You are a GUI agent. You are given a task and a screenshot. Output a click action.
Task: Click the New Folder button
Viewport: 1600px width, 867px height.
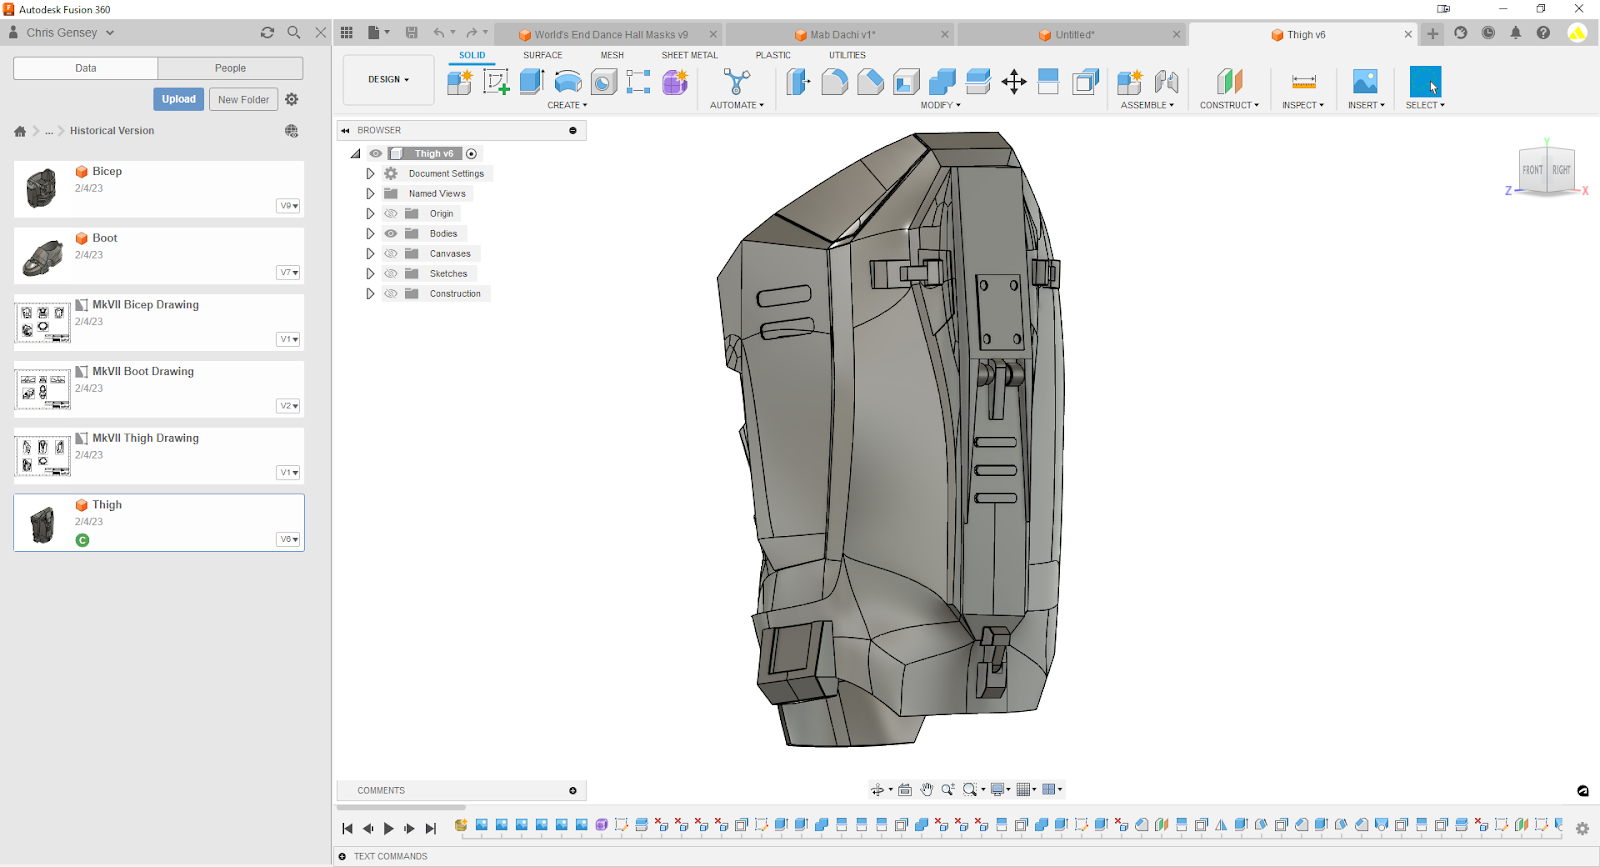243,100
